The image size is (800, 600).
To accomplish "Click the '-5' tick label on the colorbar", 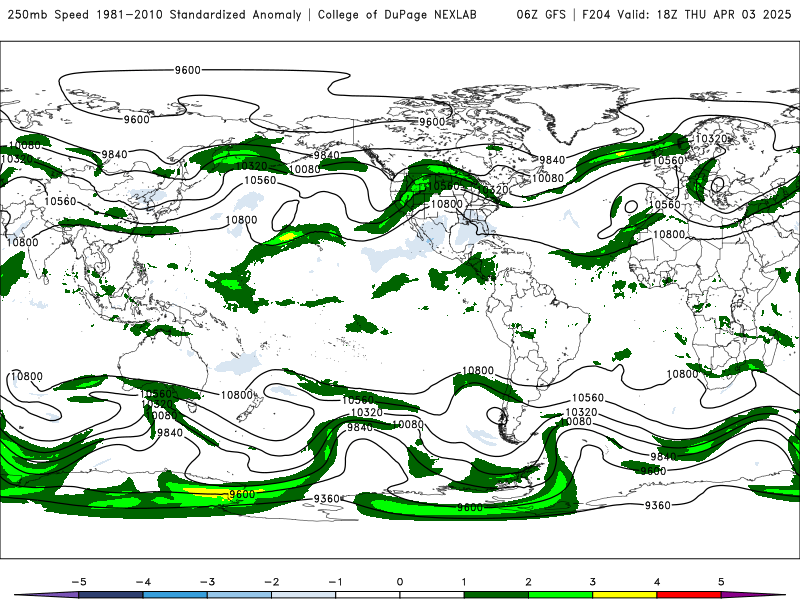I will coord(79,582).
